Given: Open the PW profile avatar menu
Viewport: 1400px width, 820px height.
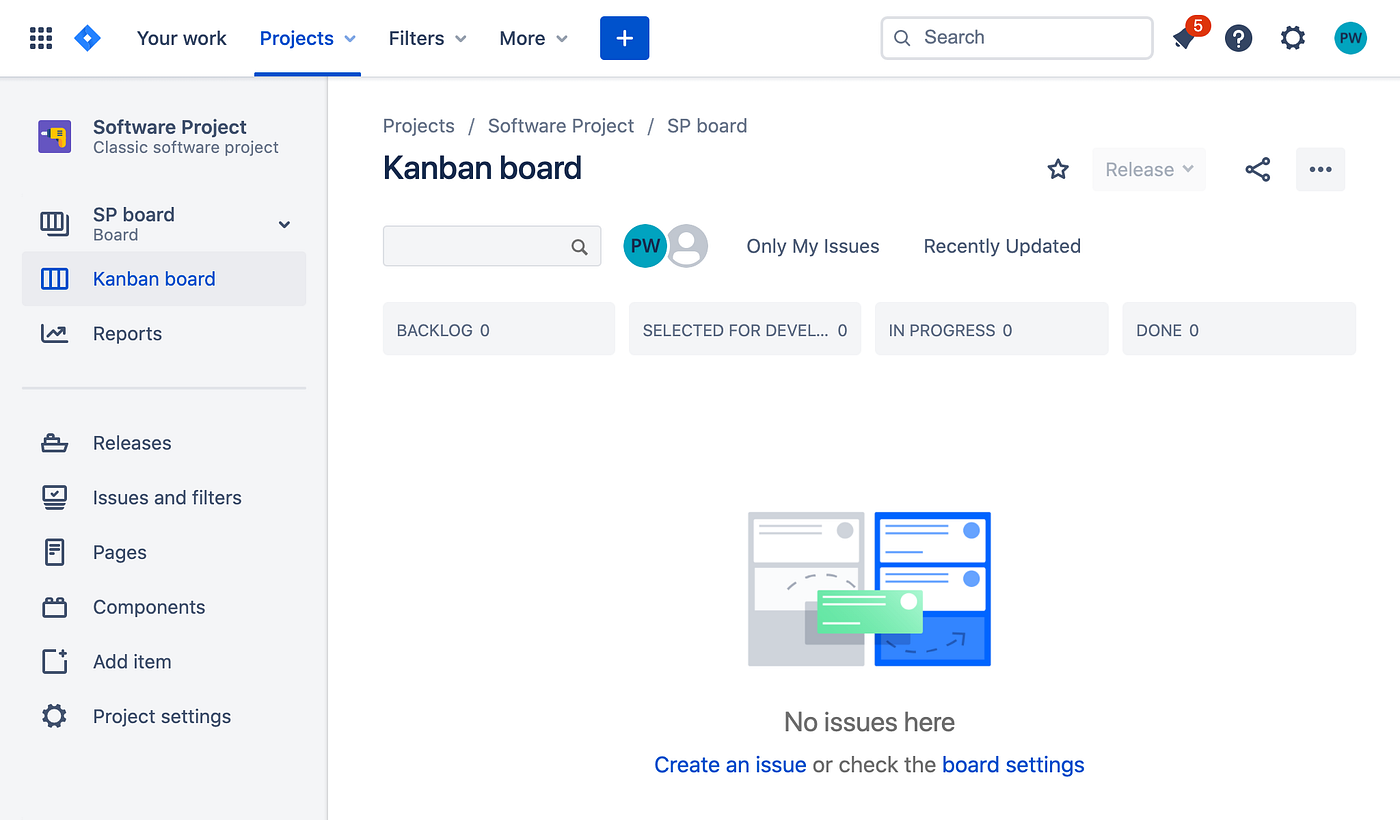Looking at the screenshot, I should pos(1351,38).
